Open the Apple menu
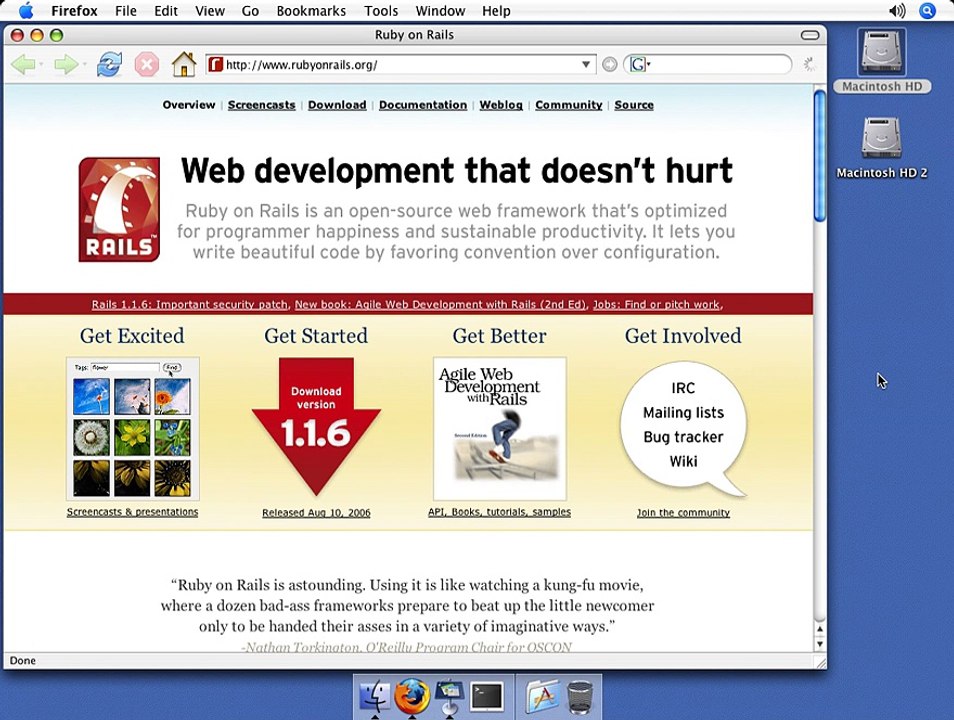954x720 pixels. [x=26, y=11]
